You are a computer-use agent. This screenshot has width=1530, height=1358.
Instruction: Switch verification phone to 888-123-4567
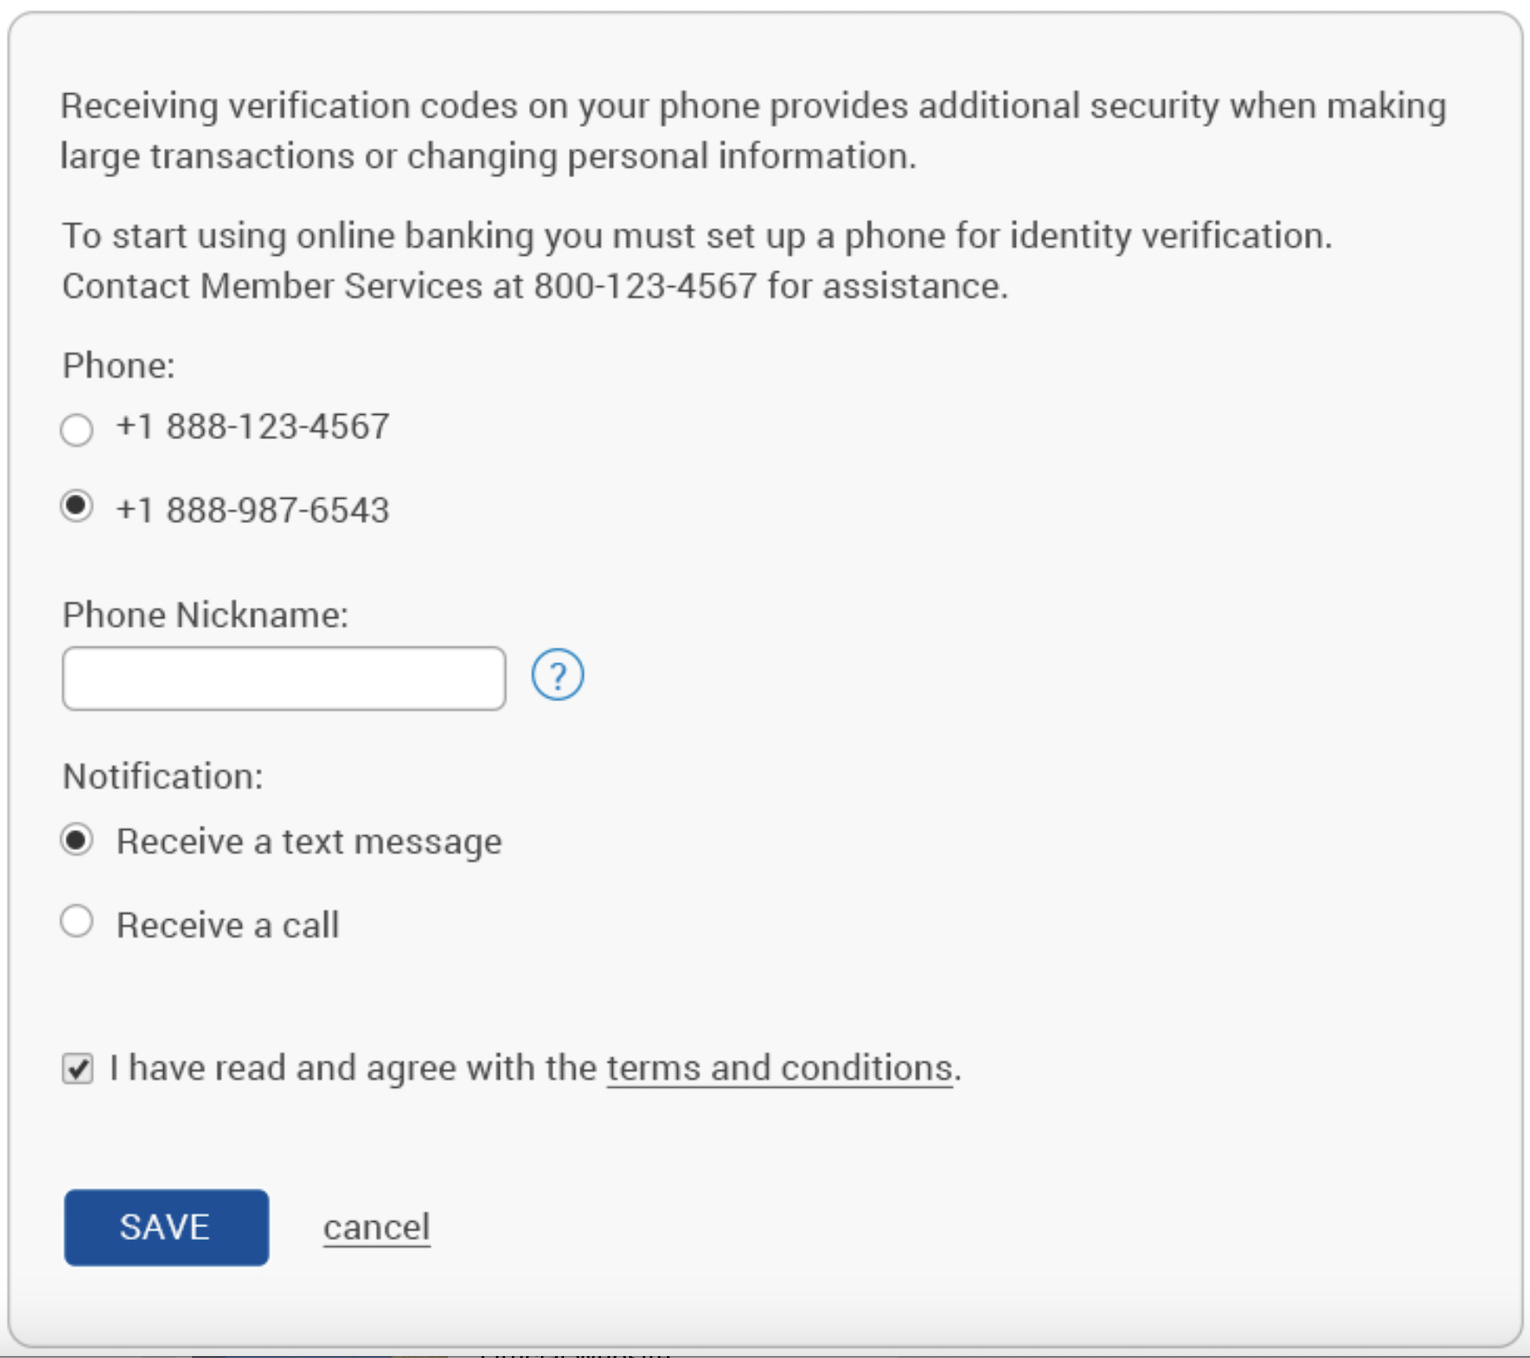[x=76, y=429]
